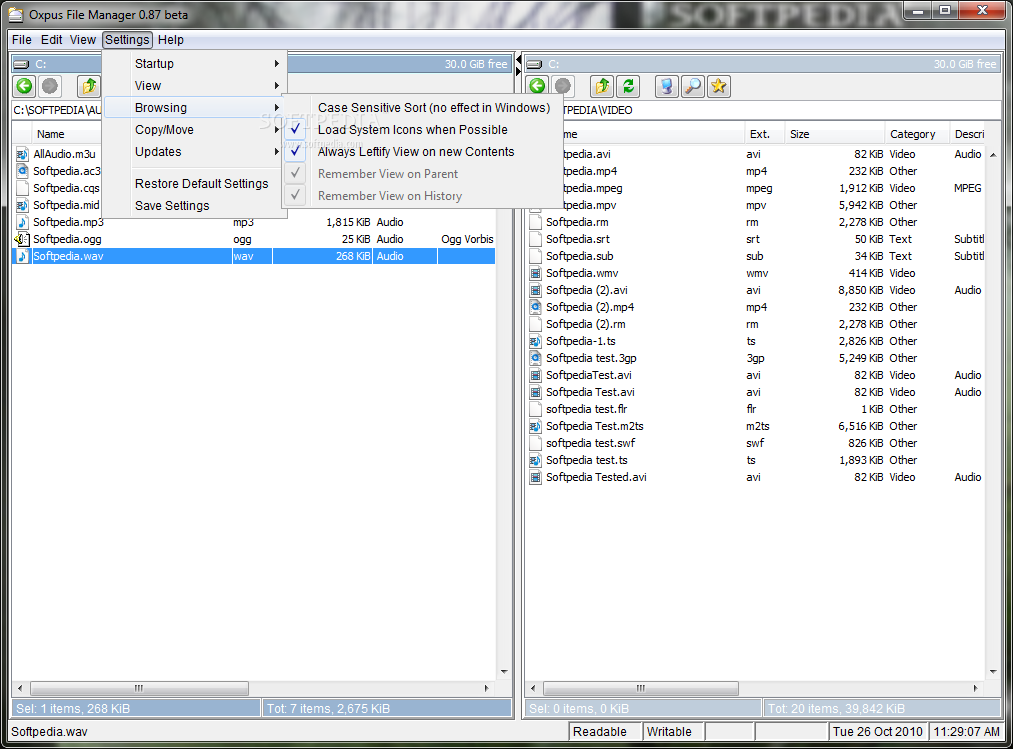Click the icon of AllAudio.m3u

[22, 154]
